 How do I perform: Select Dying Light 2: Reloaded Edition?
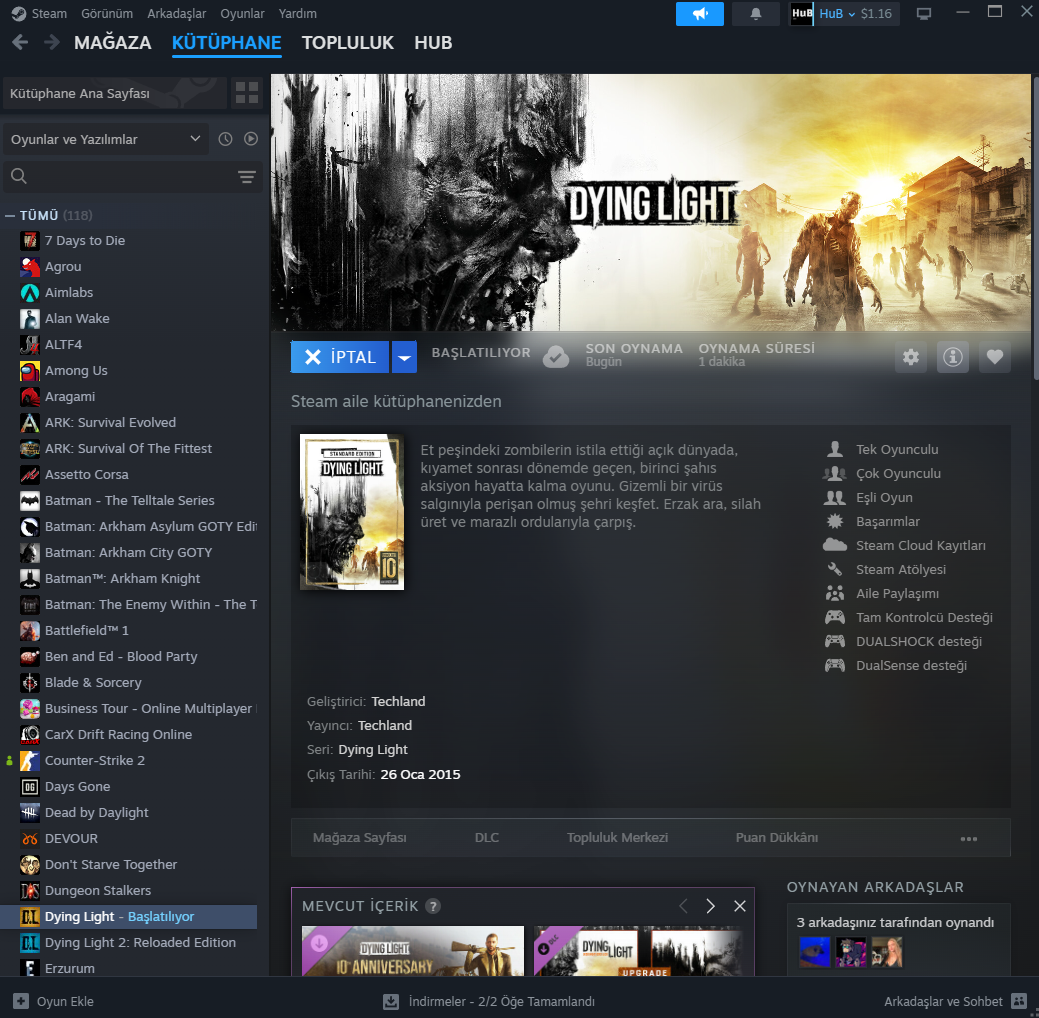pos(129,942)
